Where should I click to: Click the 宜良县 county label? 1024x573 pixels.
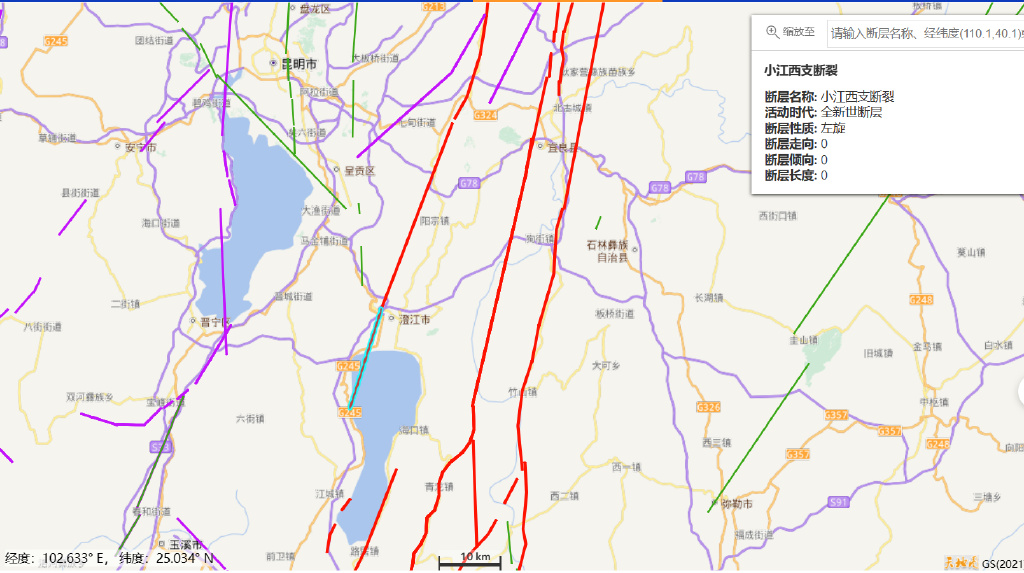coord(562,148)
